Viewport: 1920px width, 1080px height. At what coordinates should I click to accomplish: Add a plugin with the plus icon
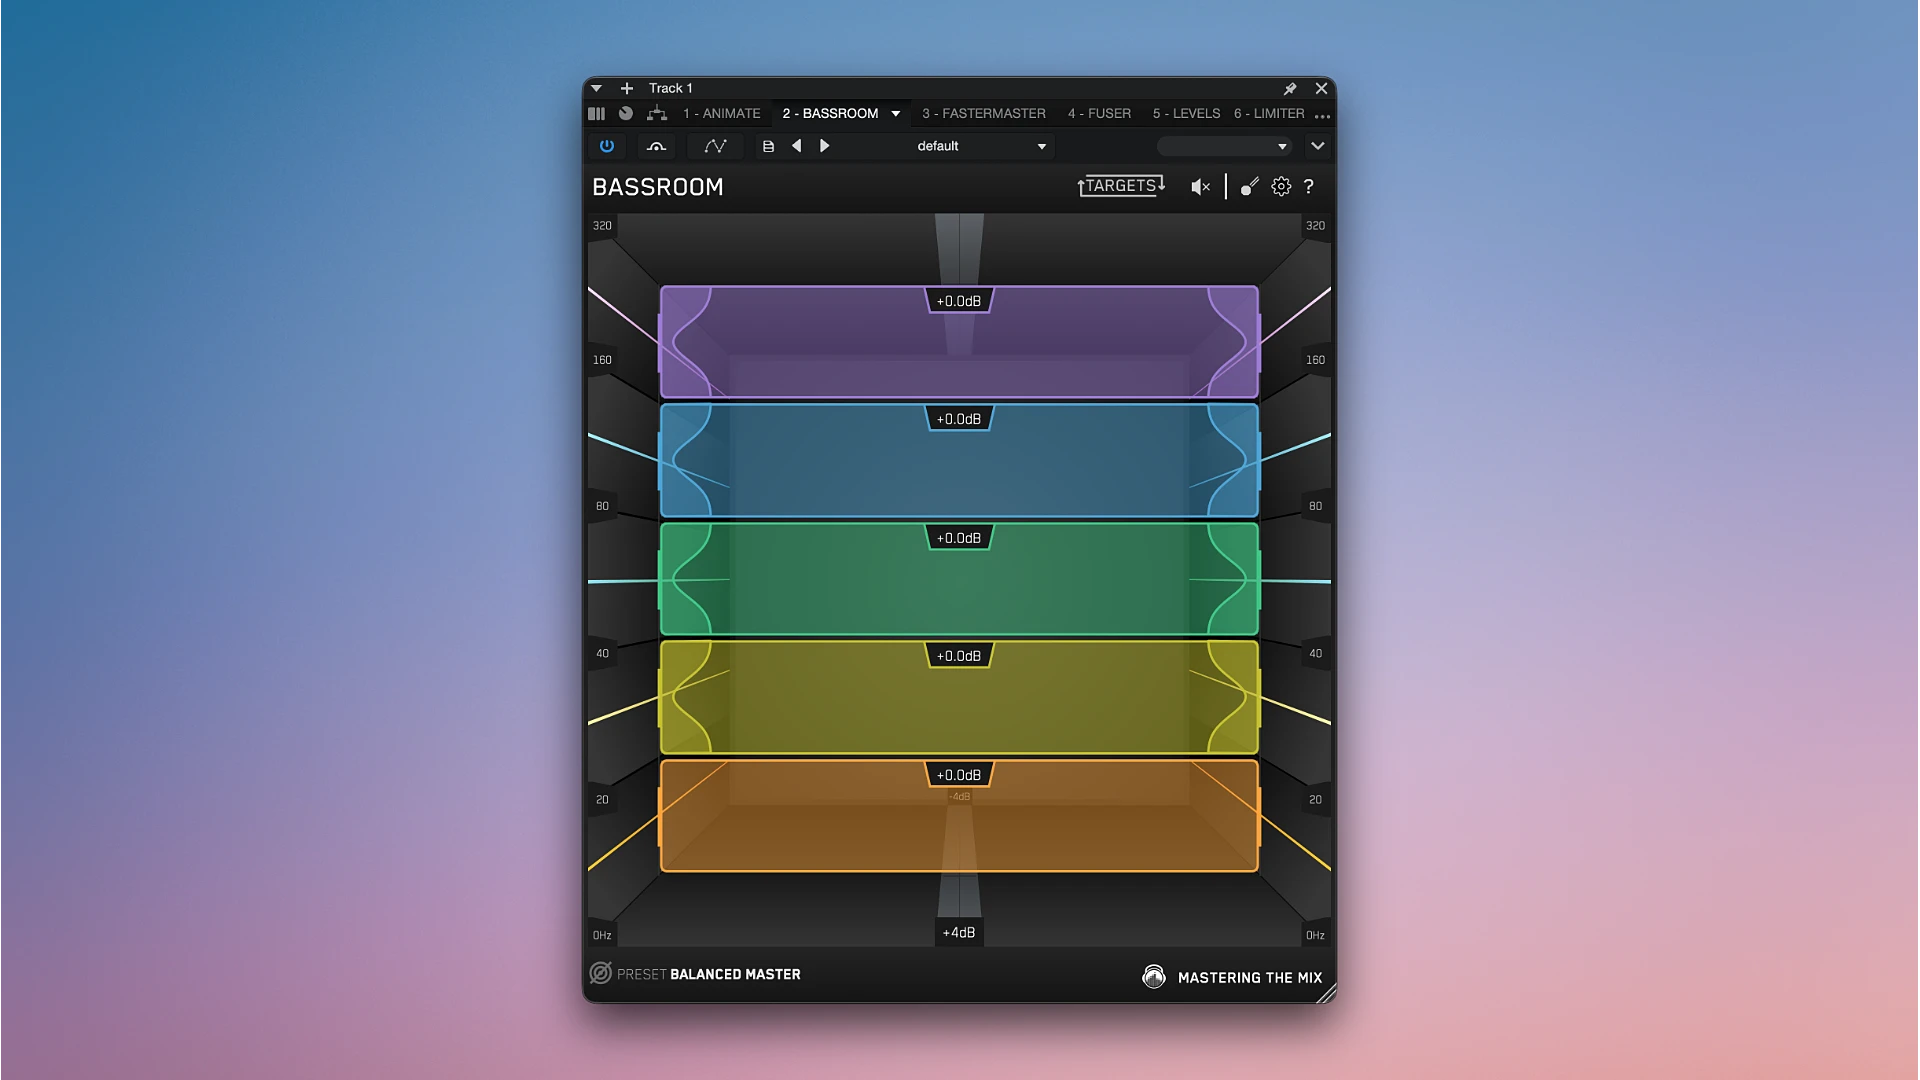627,88
